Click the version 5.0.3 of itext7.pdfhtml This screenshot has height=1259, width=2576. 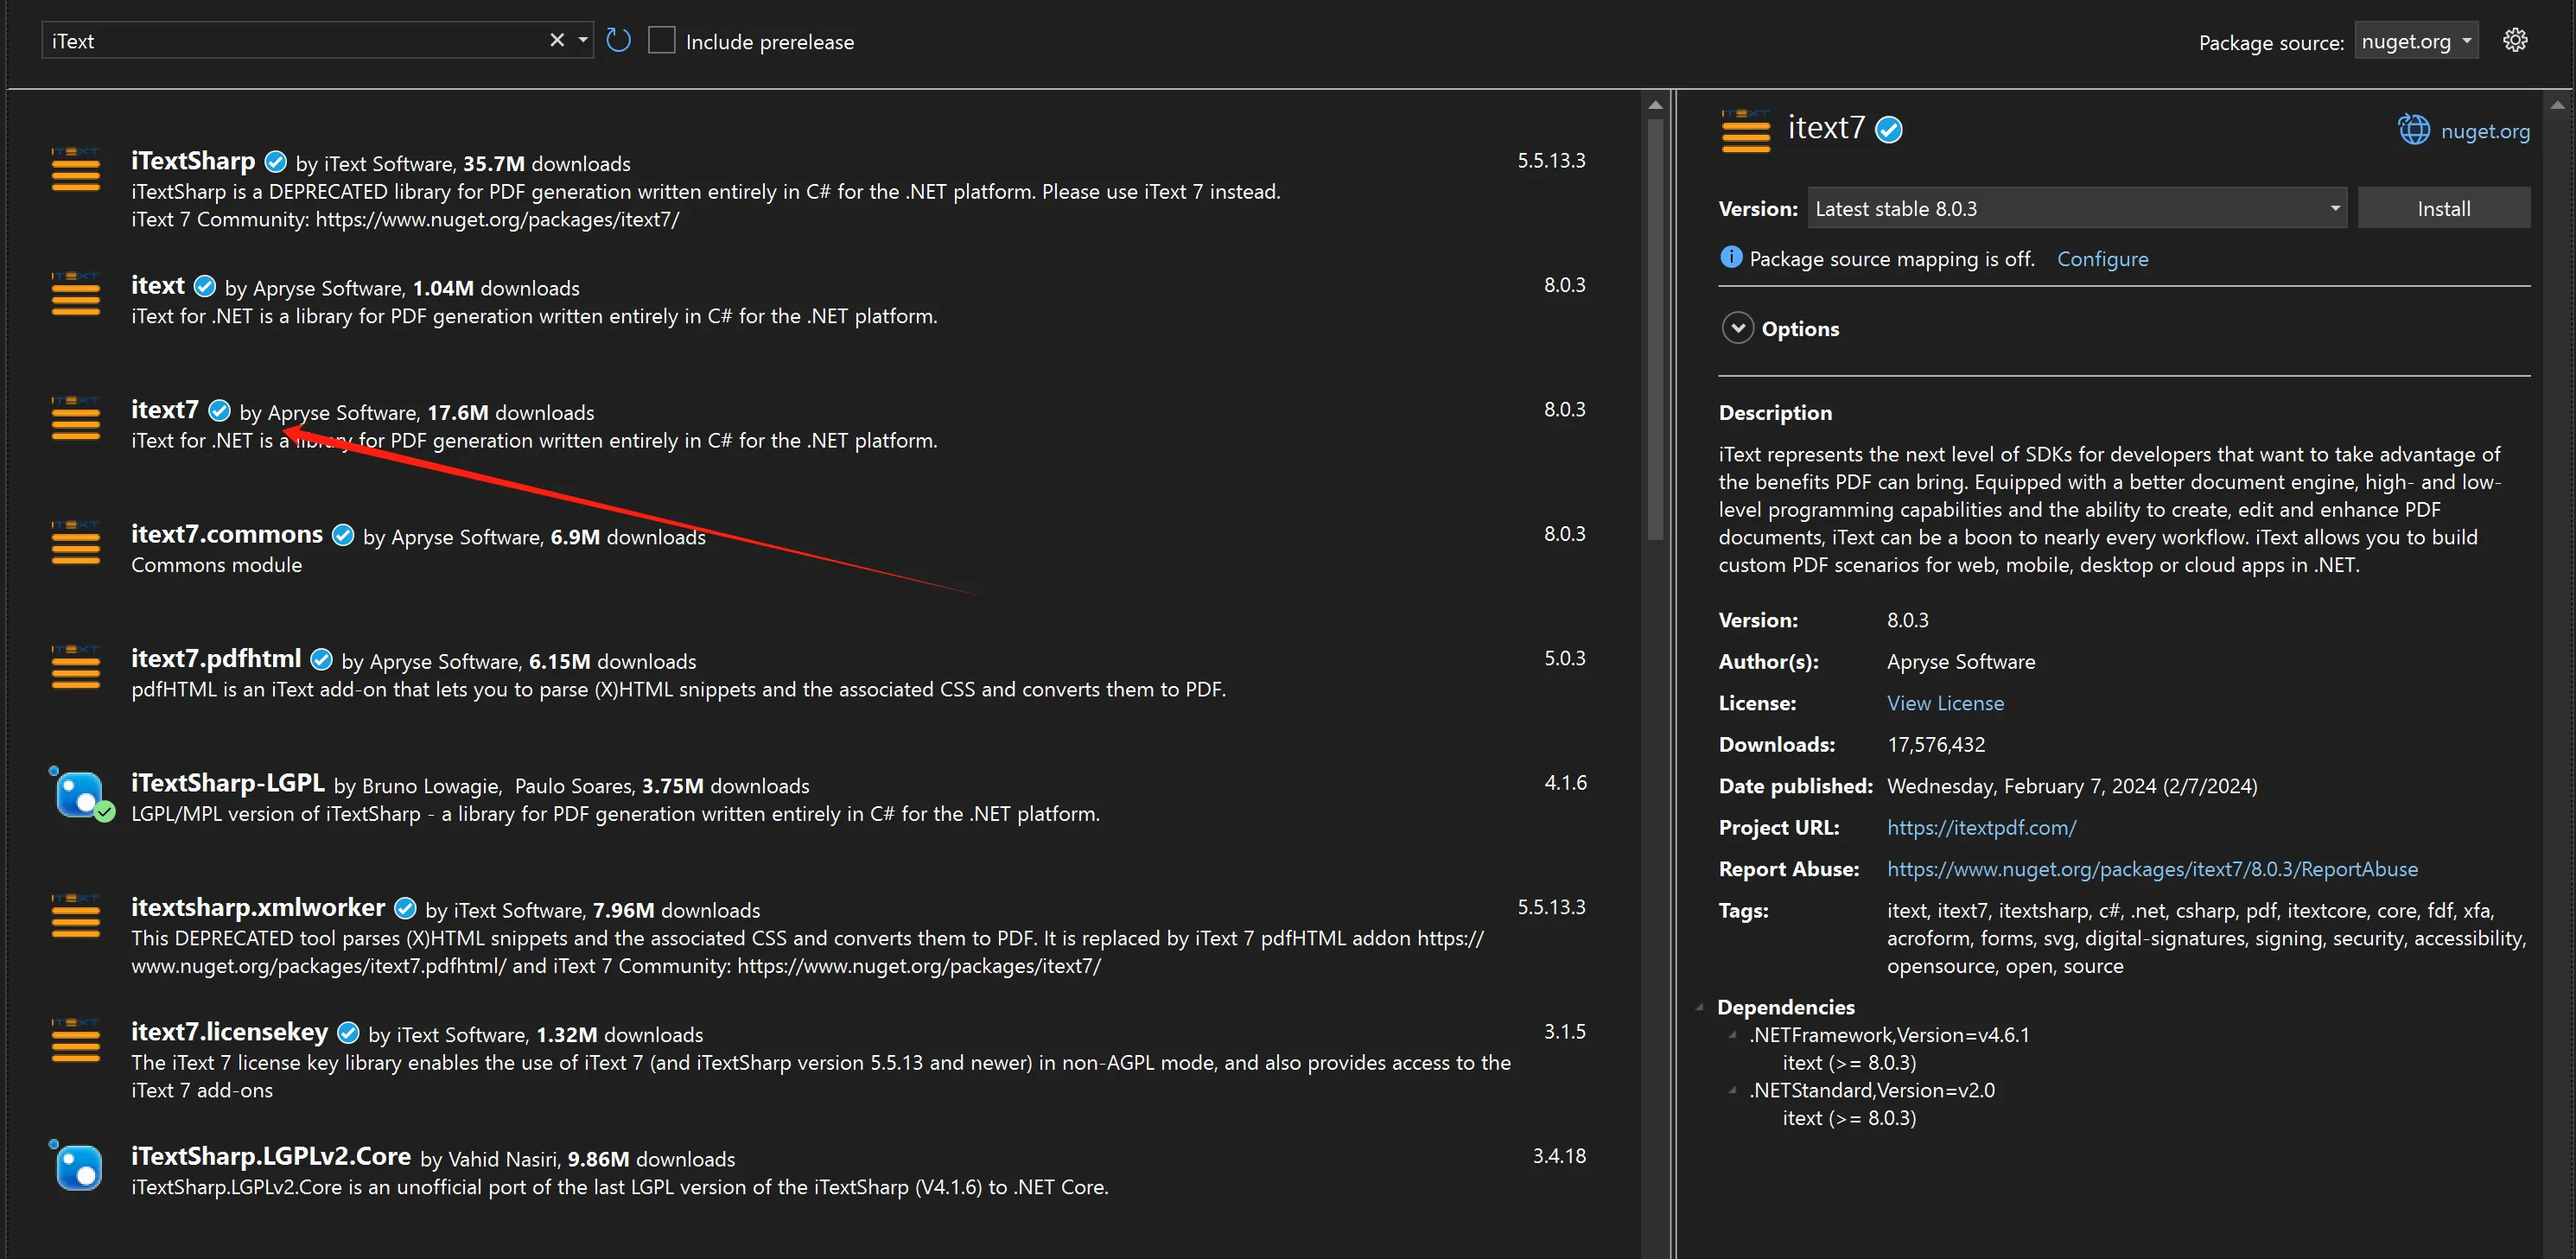click(x=1565, y=658)
